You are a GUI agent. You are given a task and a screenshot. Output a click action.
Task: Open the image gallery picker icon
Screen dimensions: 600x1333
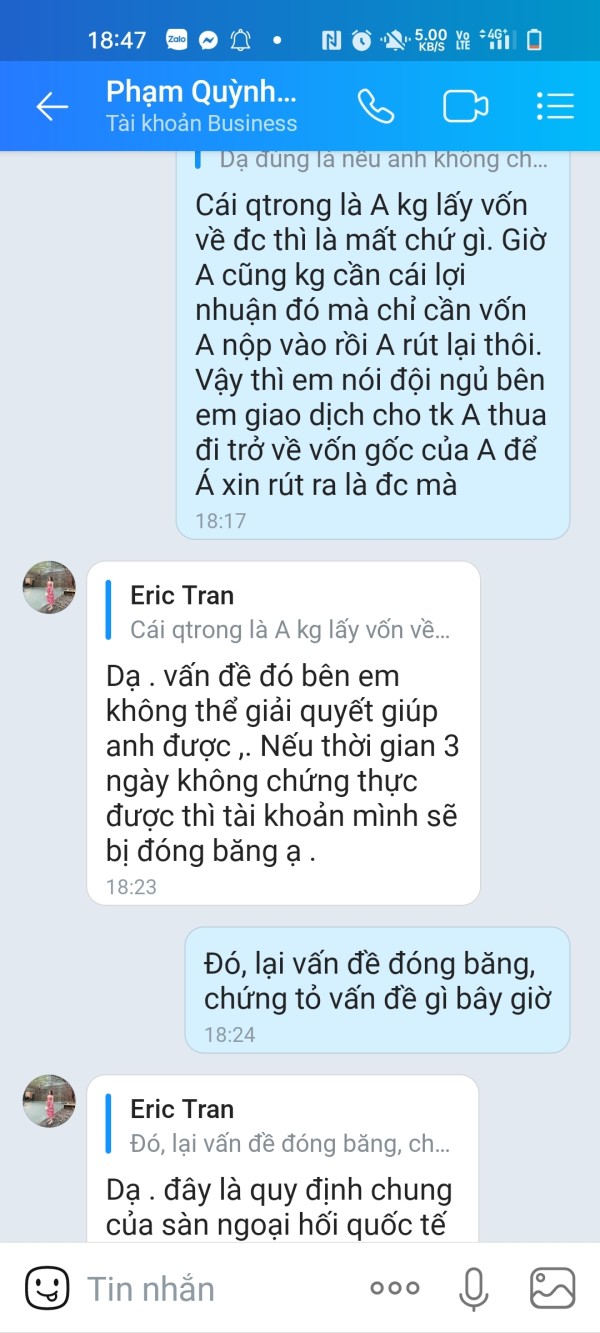tap(553, 1288)
